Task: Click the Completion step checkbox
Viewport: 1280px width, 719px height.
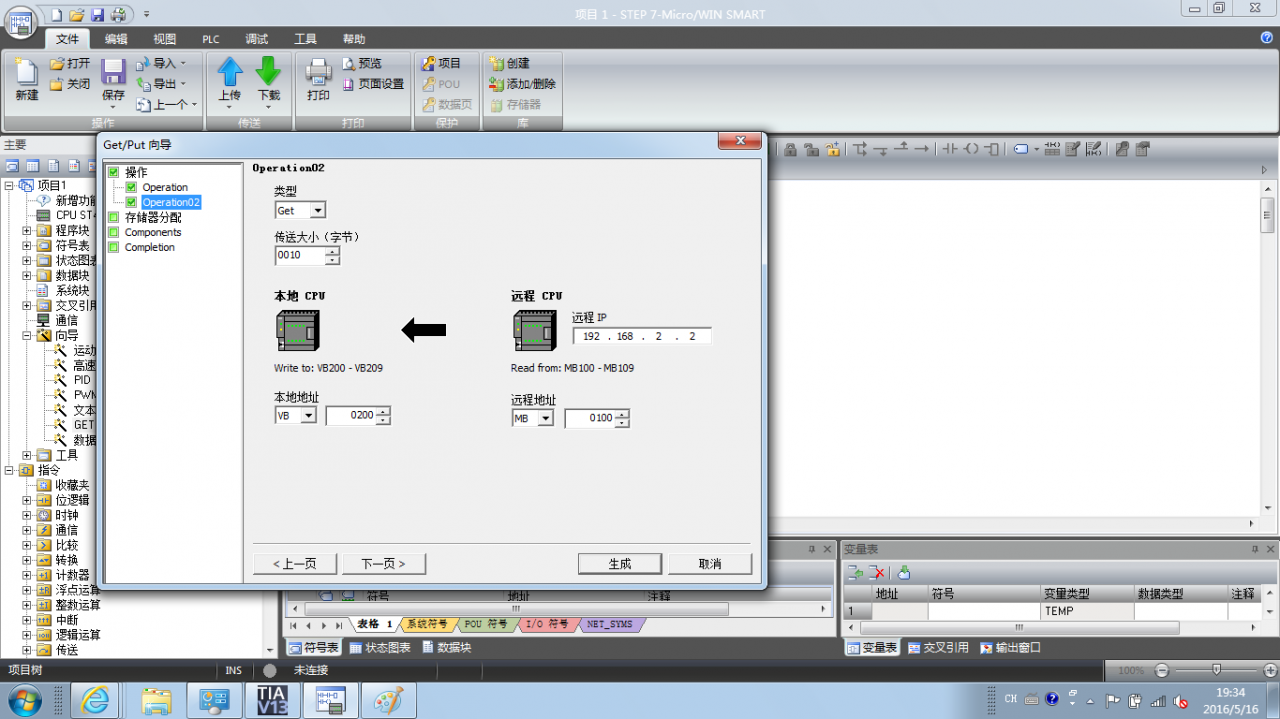Action: coord(113,247)
